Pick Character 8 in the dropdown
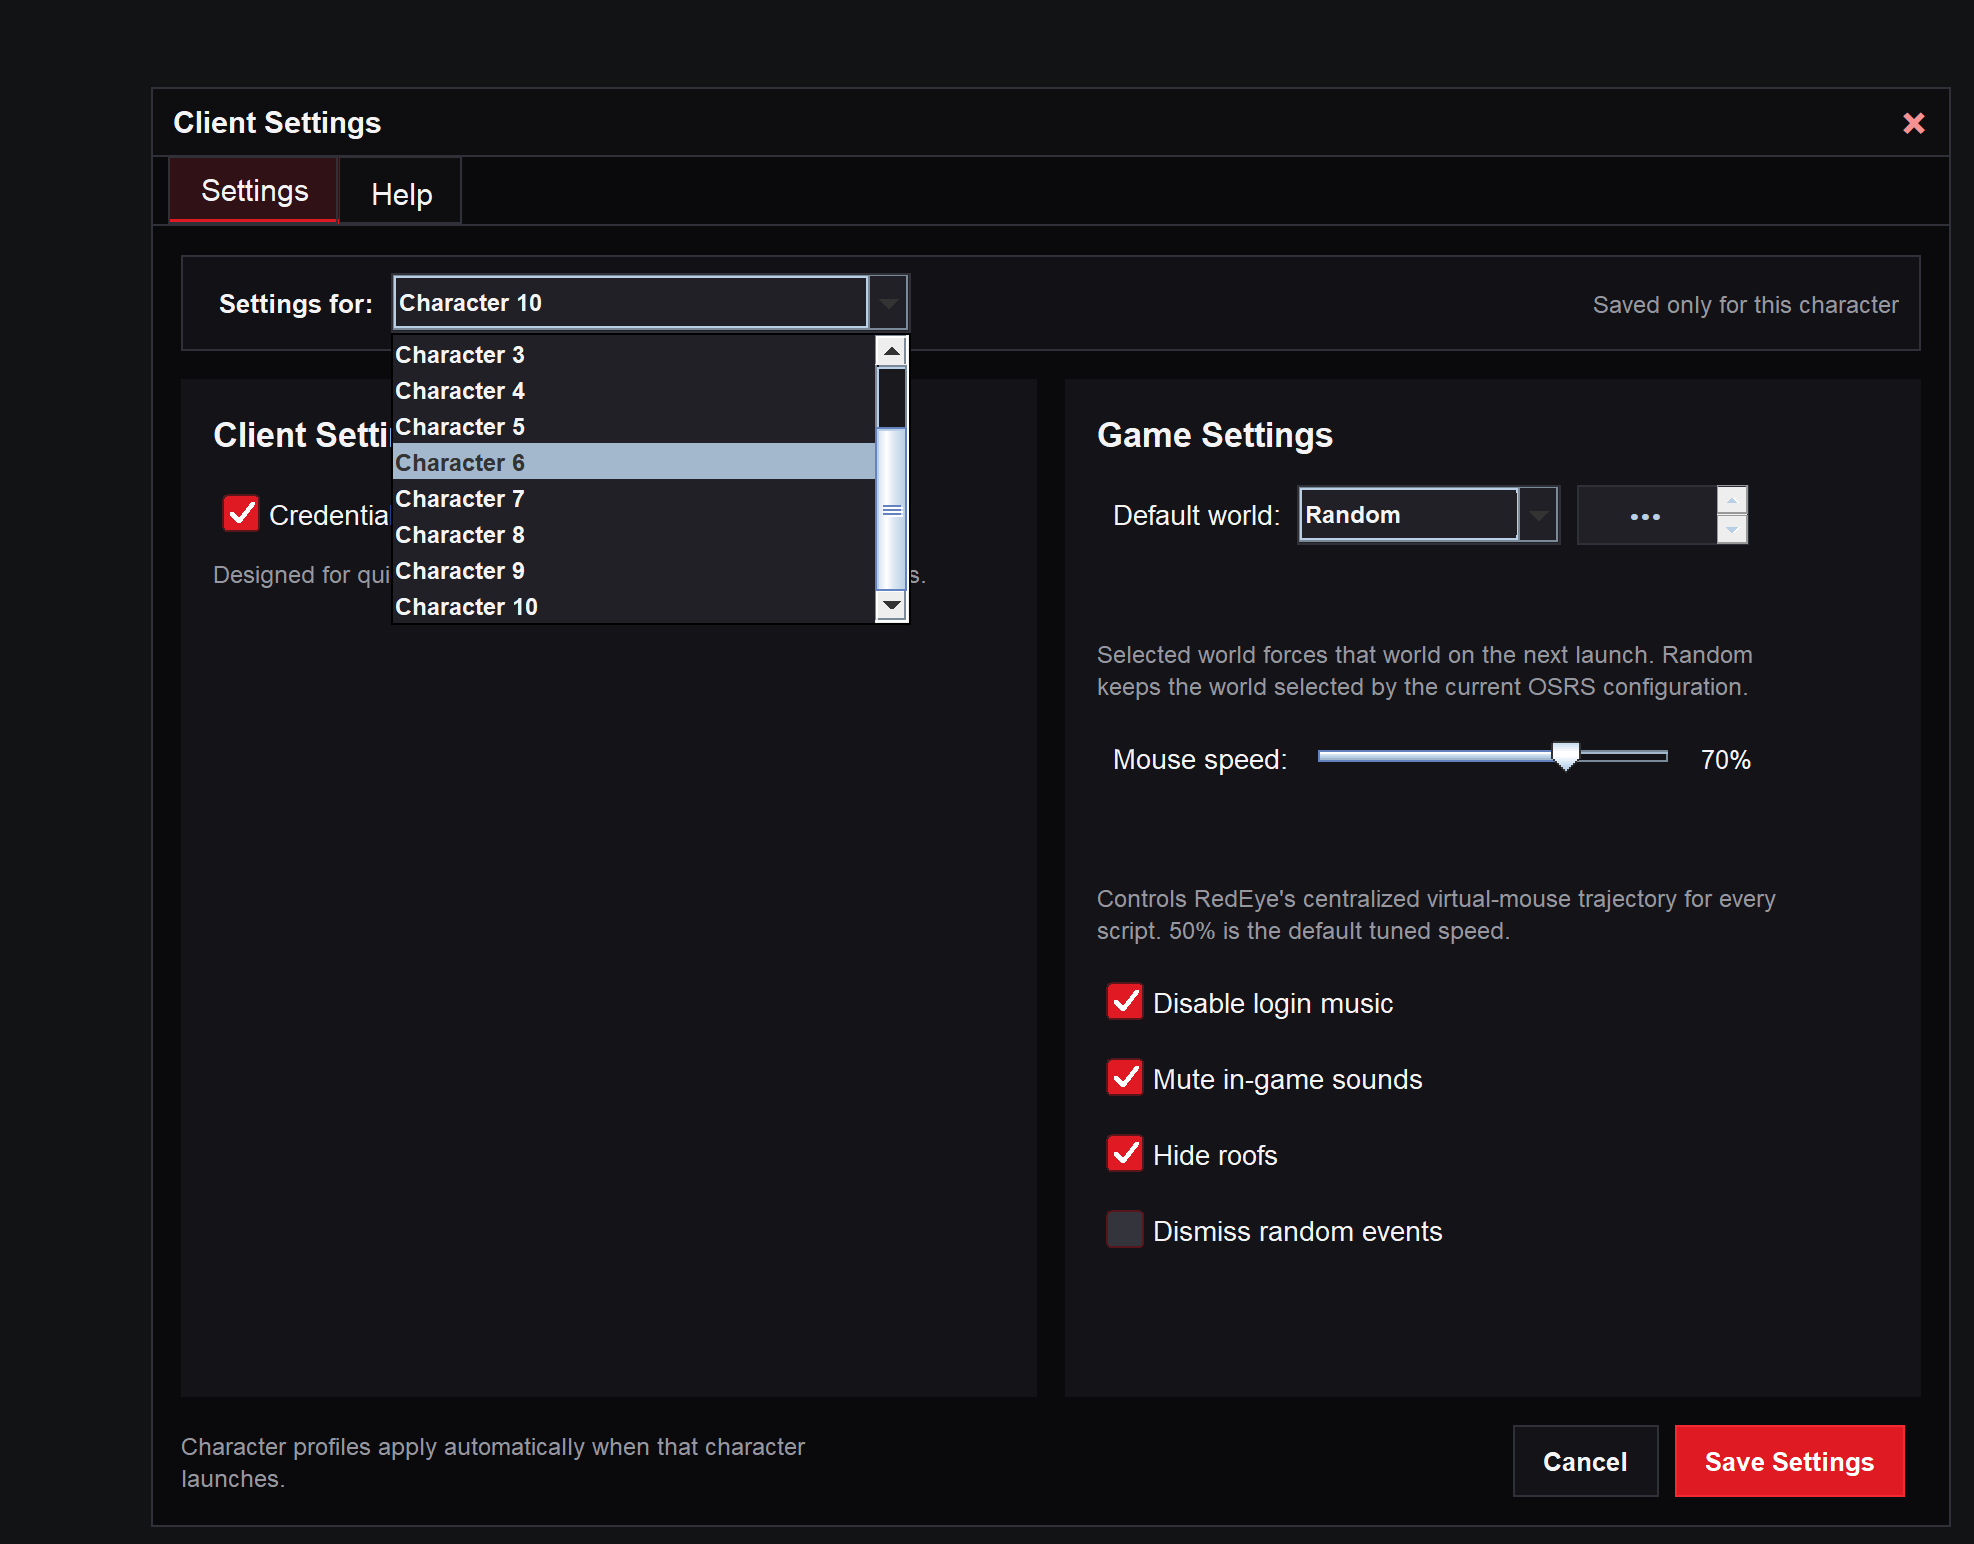1974x1544 pixels. click(x=634, y=535)
